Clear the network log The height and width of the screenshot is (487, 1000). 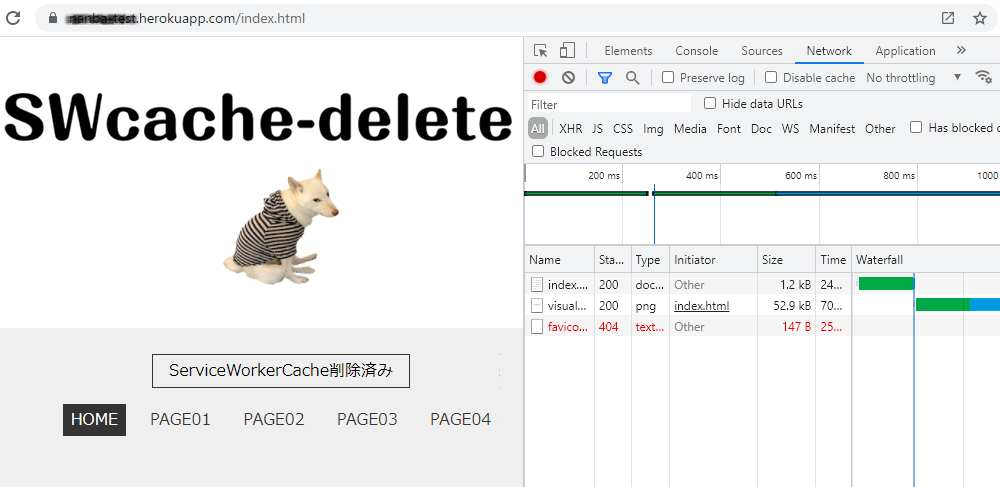tap(568, 78)
